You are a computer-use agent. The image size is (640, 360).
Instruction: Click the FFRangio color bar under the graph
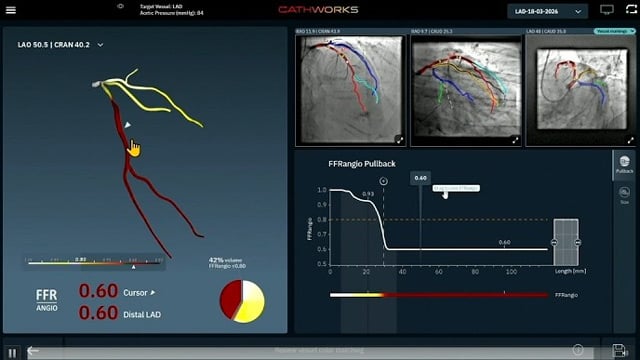439,295
